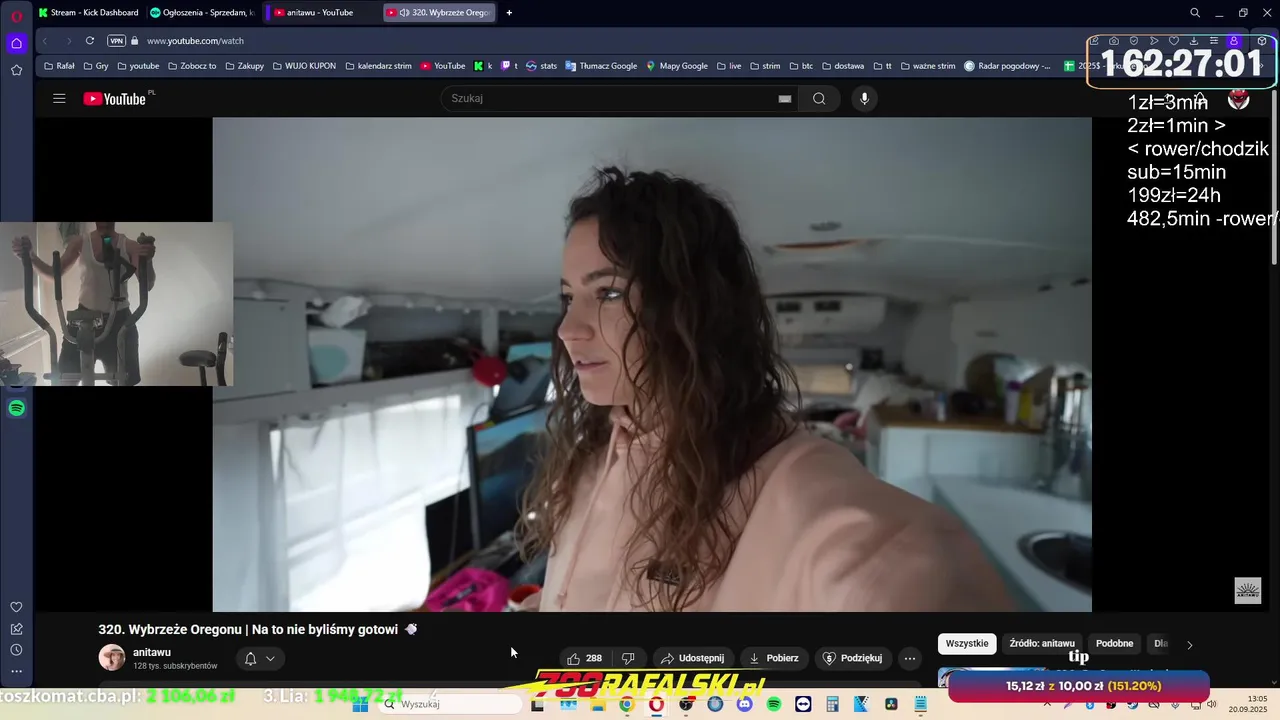Go back to the previous page

[x=45, y=41]
